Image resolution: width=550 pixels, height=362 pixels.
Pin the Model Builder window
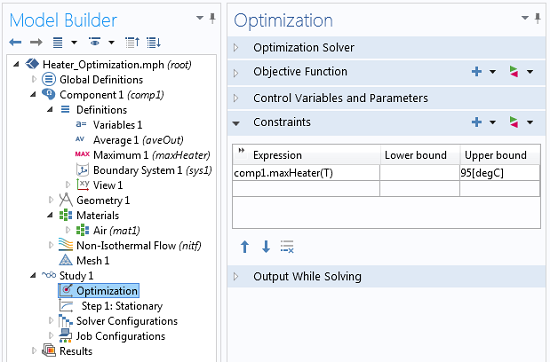pos(212,18)
